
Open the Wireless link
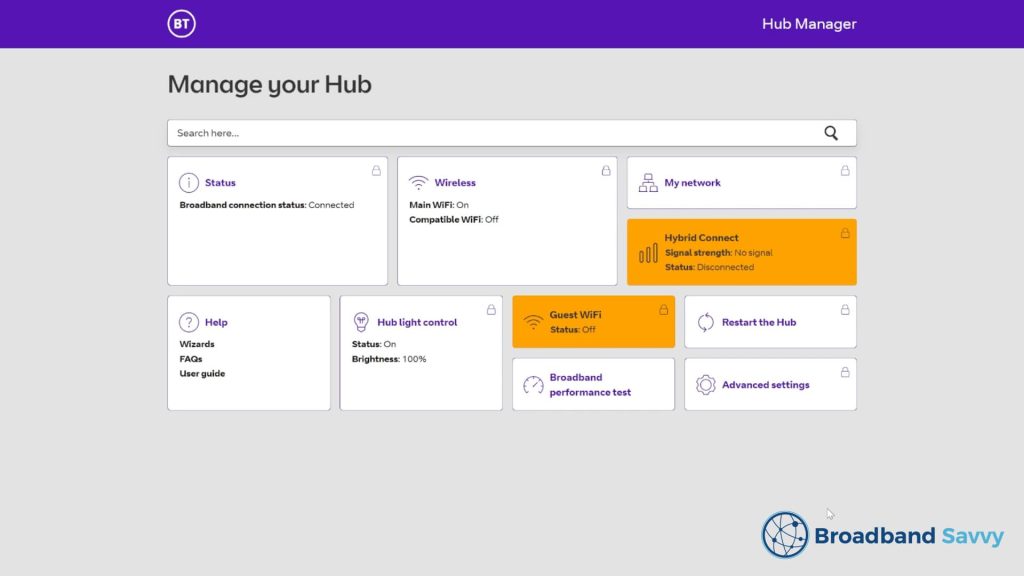click(x=455, y=183)
